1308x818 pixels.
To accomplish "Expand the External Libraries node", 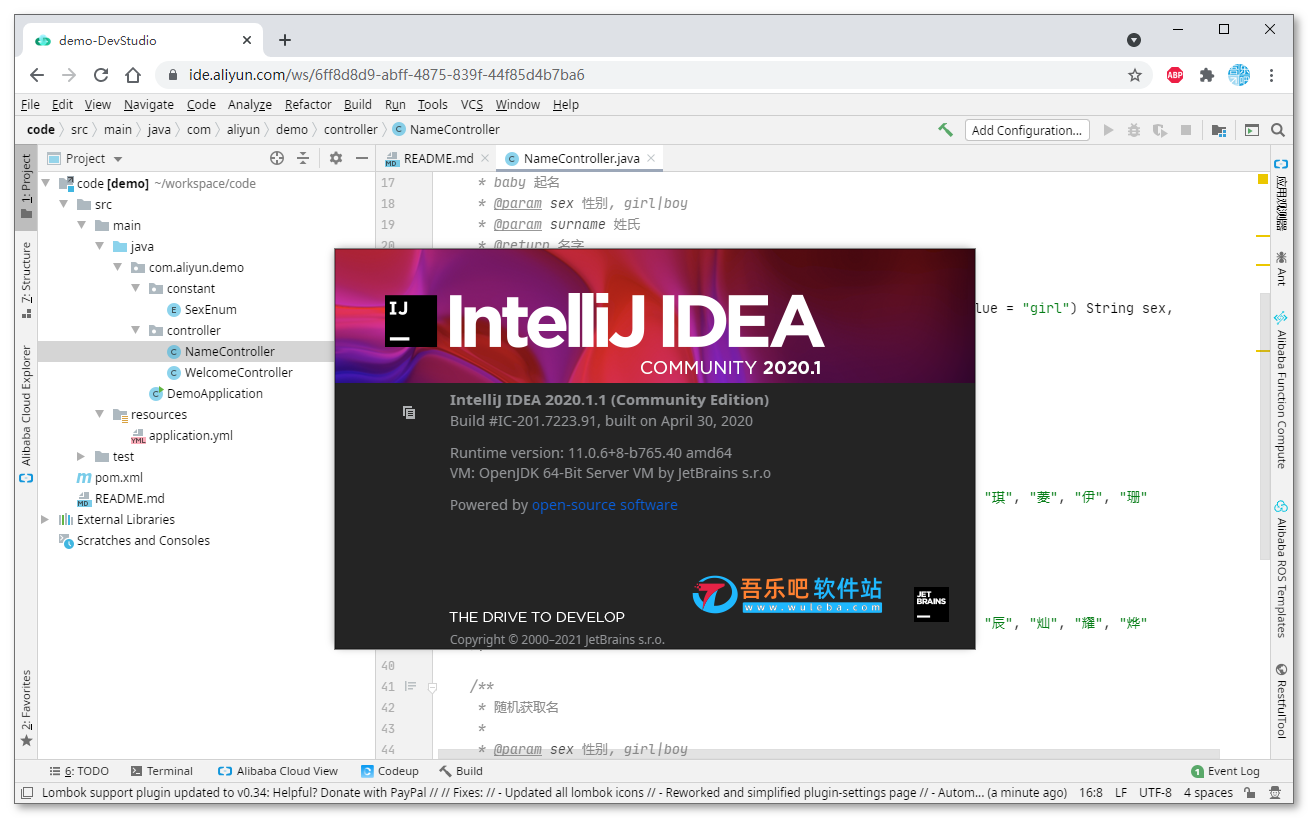I will click(x=46, y=519).
